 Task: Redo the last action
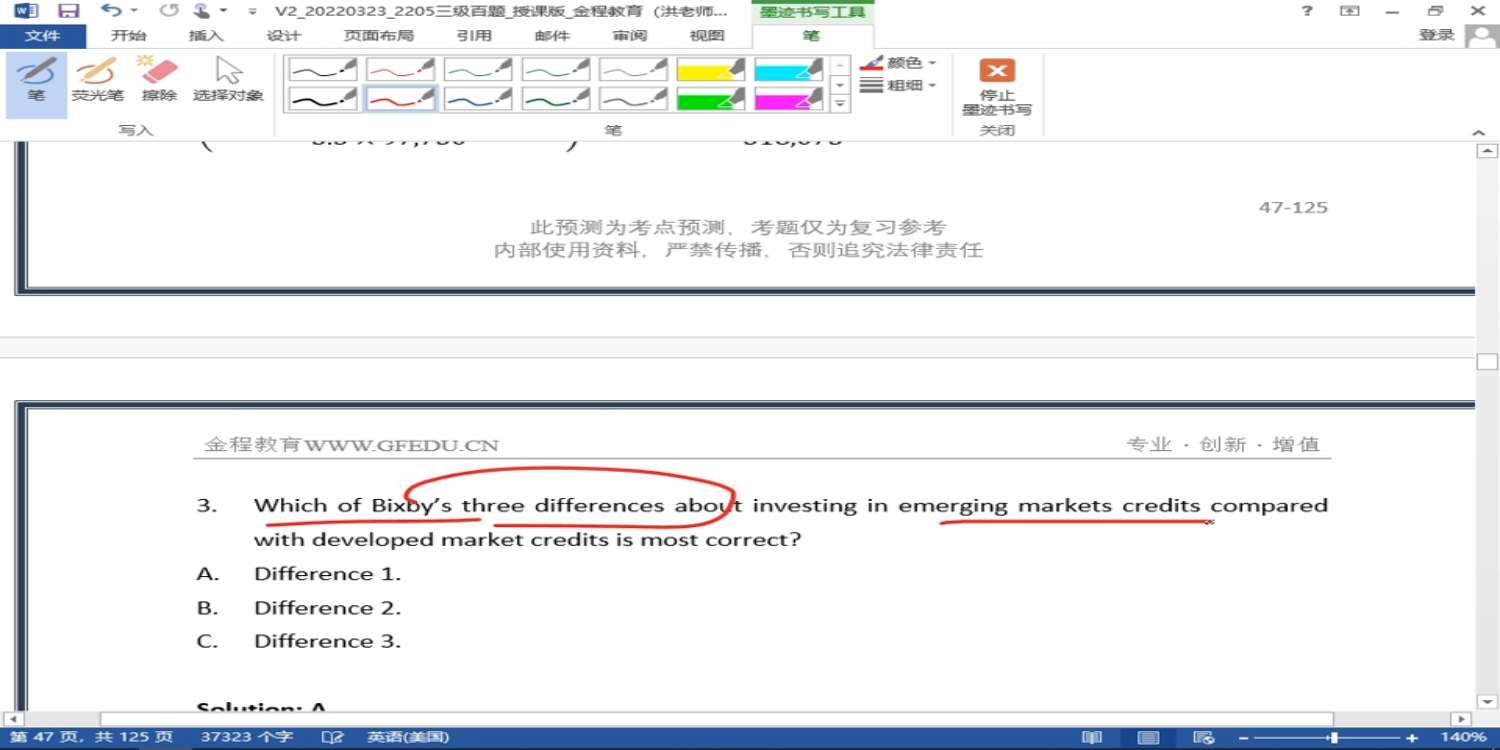click(x=169, y=11)
